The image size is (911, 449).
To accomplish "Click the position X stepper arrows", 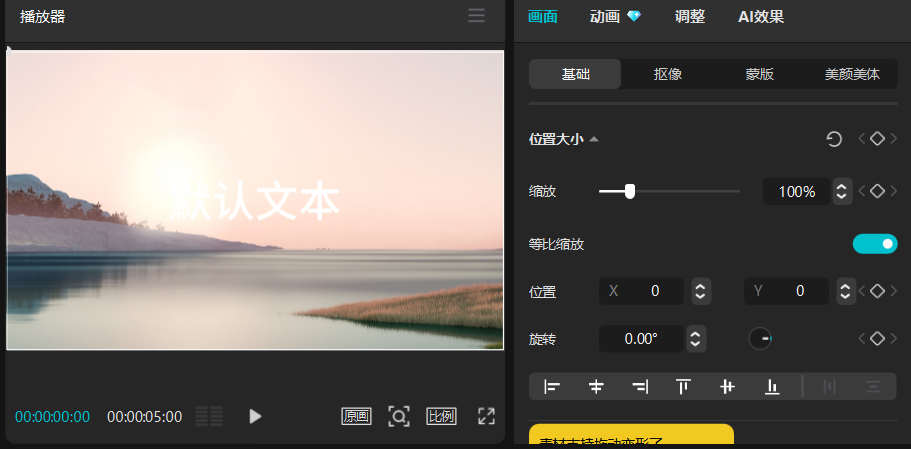I will coord(701,291).
